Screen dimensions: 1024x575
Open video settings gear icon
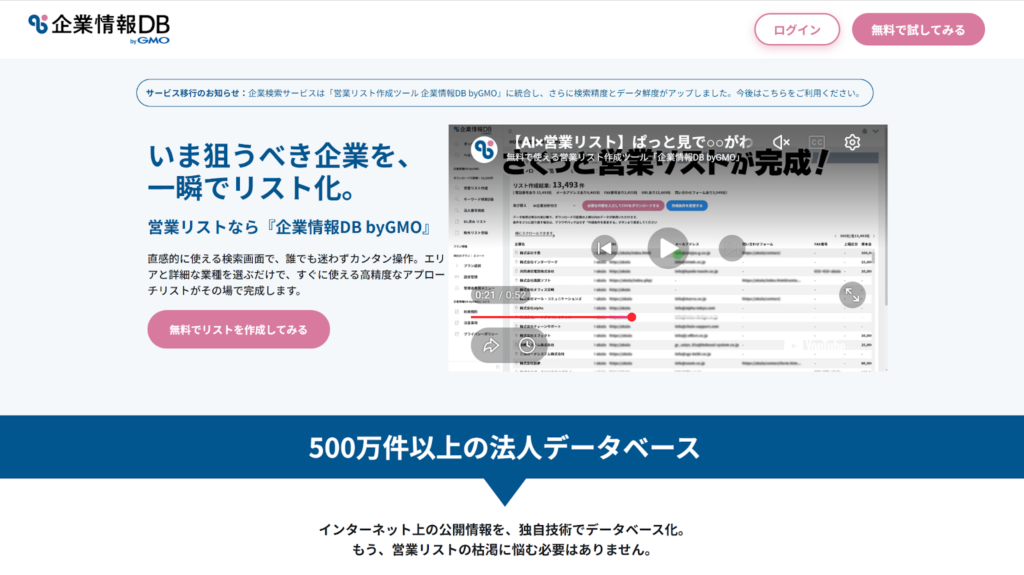pos(852,142)
